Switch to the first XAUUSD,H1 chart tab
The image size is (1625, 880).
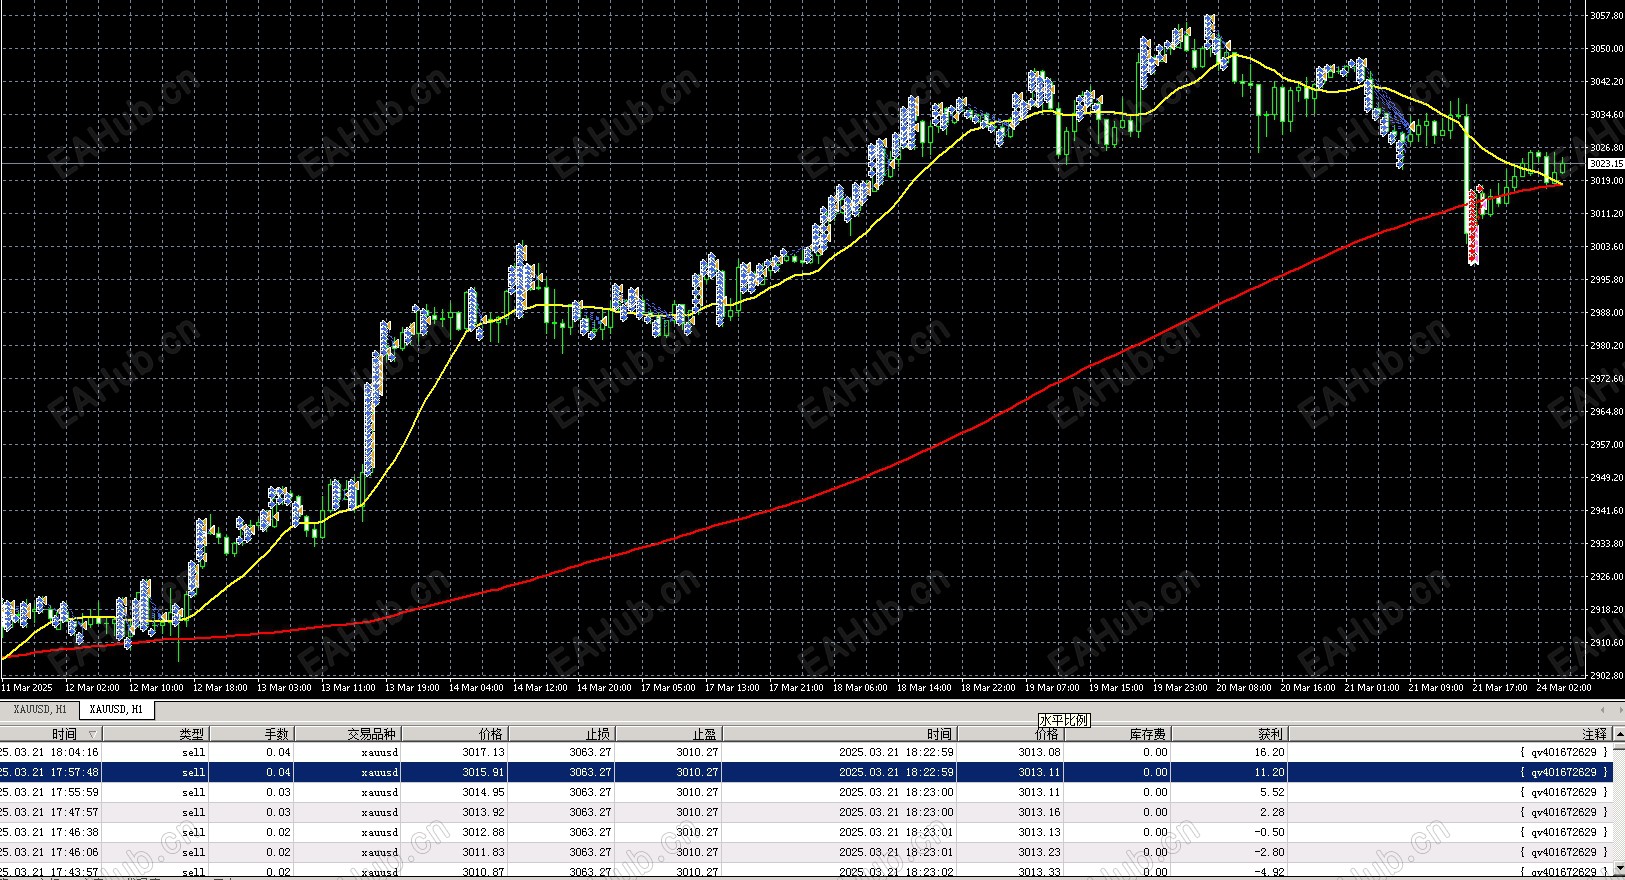(x=40, y=709)
